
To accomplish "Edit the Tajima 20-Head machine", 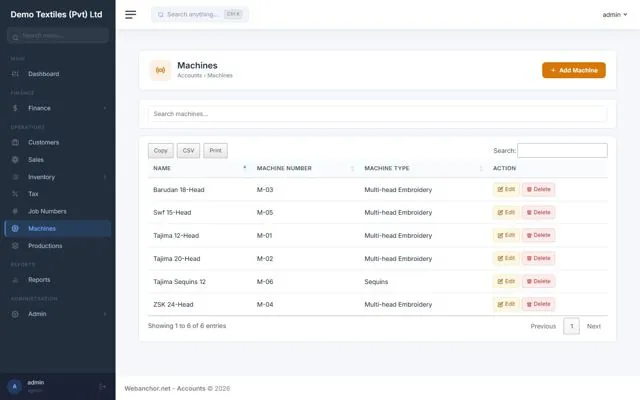I will pos(506,258).
